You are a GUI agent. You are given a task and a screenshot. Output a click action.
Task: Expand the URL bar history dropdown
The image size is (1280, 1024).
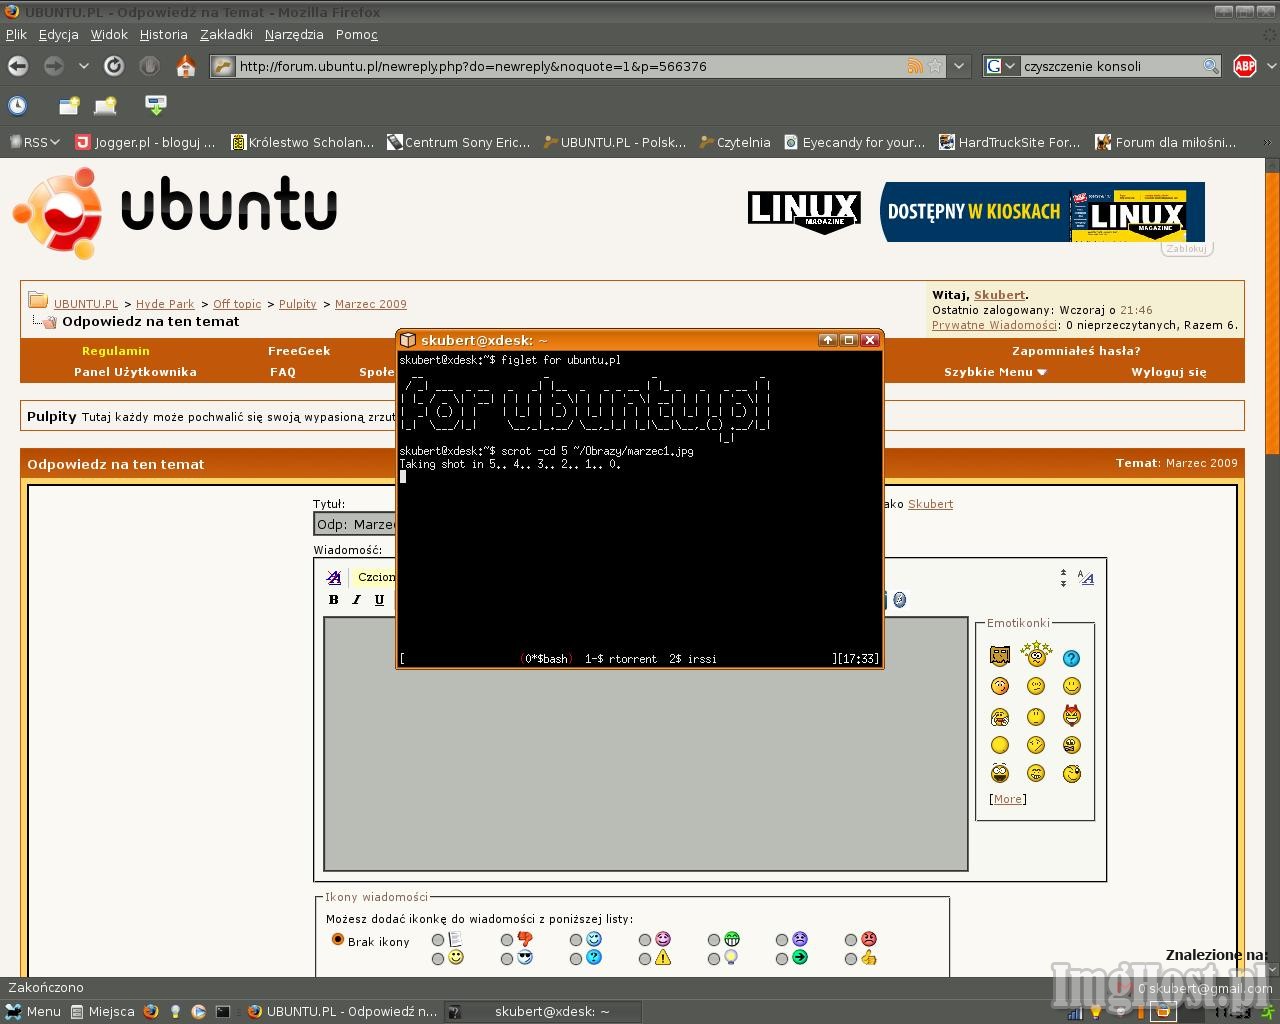(x=959, y=66)
